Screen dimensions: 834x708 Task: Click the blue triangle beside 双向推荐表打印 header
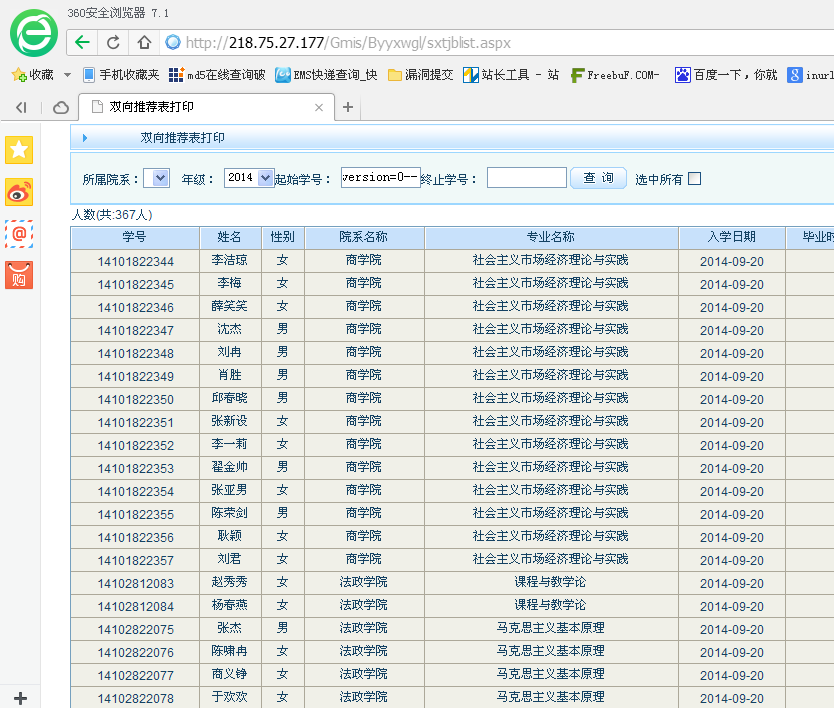pyautogui.click(x=85, y=138)
